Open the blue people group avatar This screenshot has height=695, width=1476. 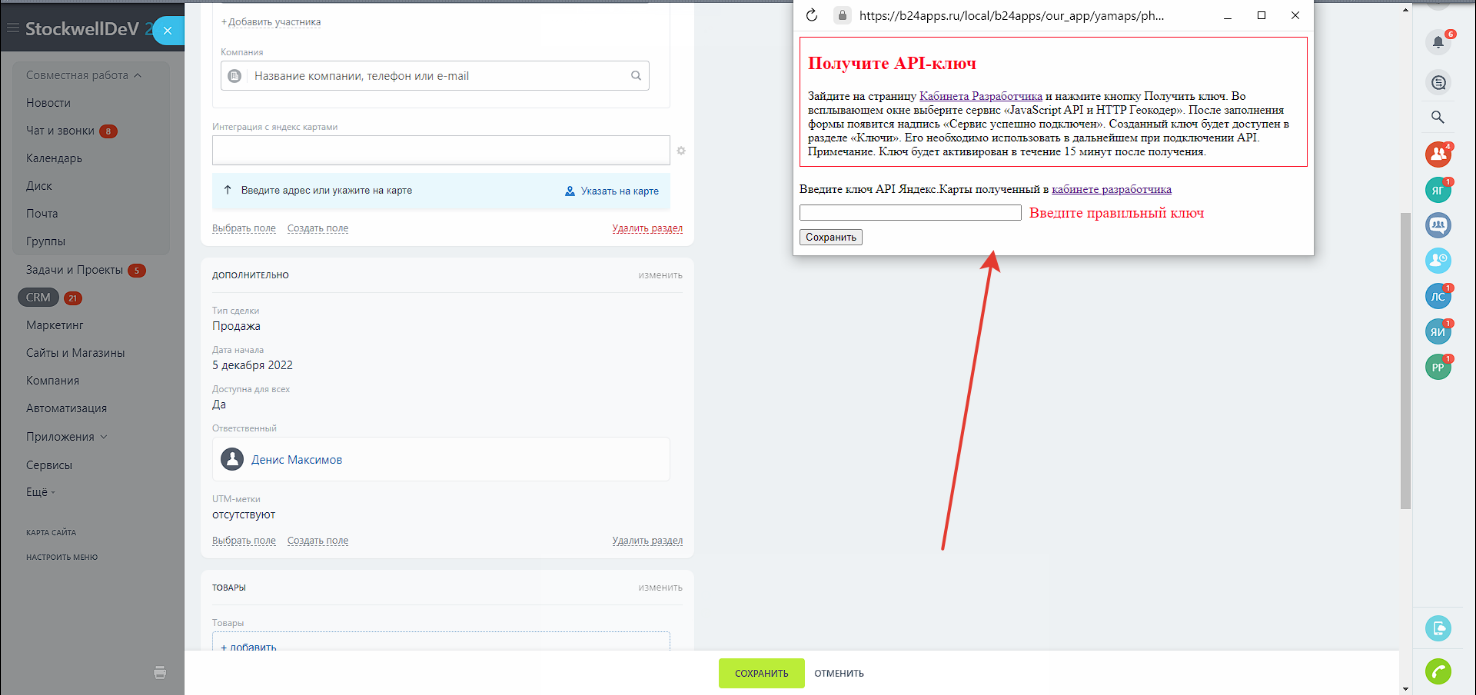tap(1438, 225)
